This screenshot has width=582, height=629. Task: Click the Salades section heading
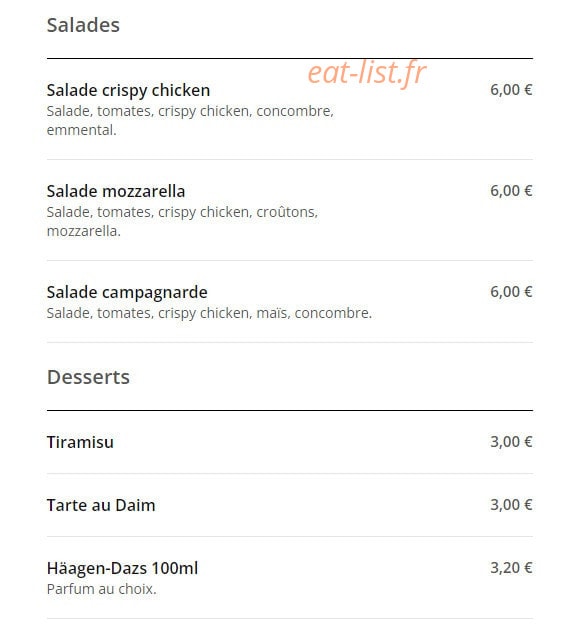(83, 25)
